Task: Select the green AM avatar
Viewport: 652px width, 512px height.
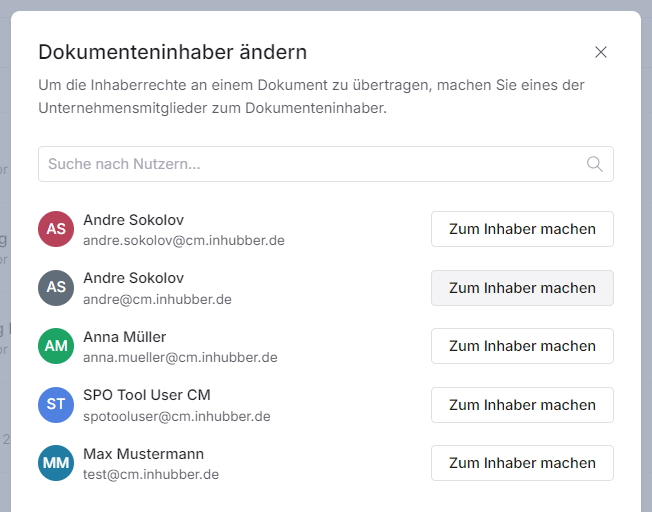Action: point(56,346)
